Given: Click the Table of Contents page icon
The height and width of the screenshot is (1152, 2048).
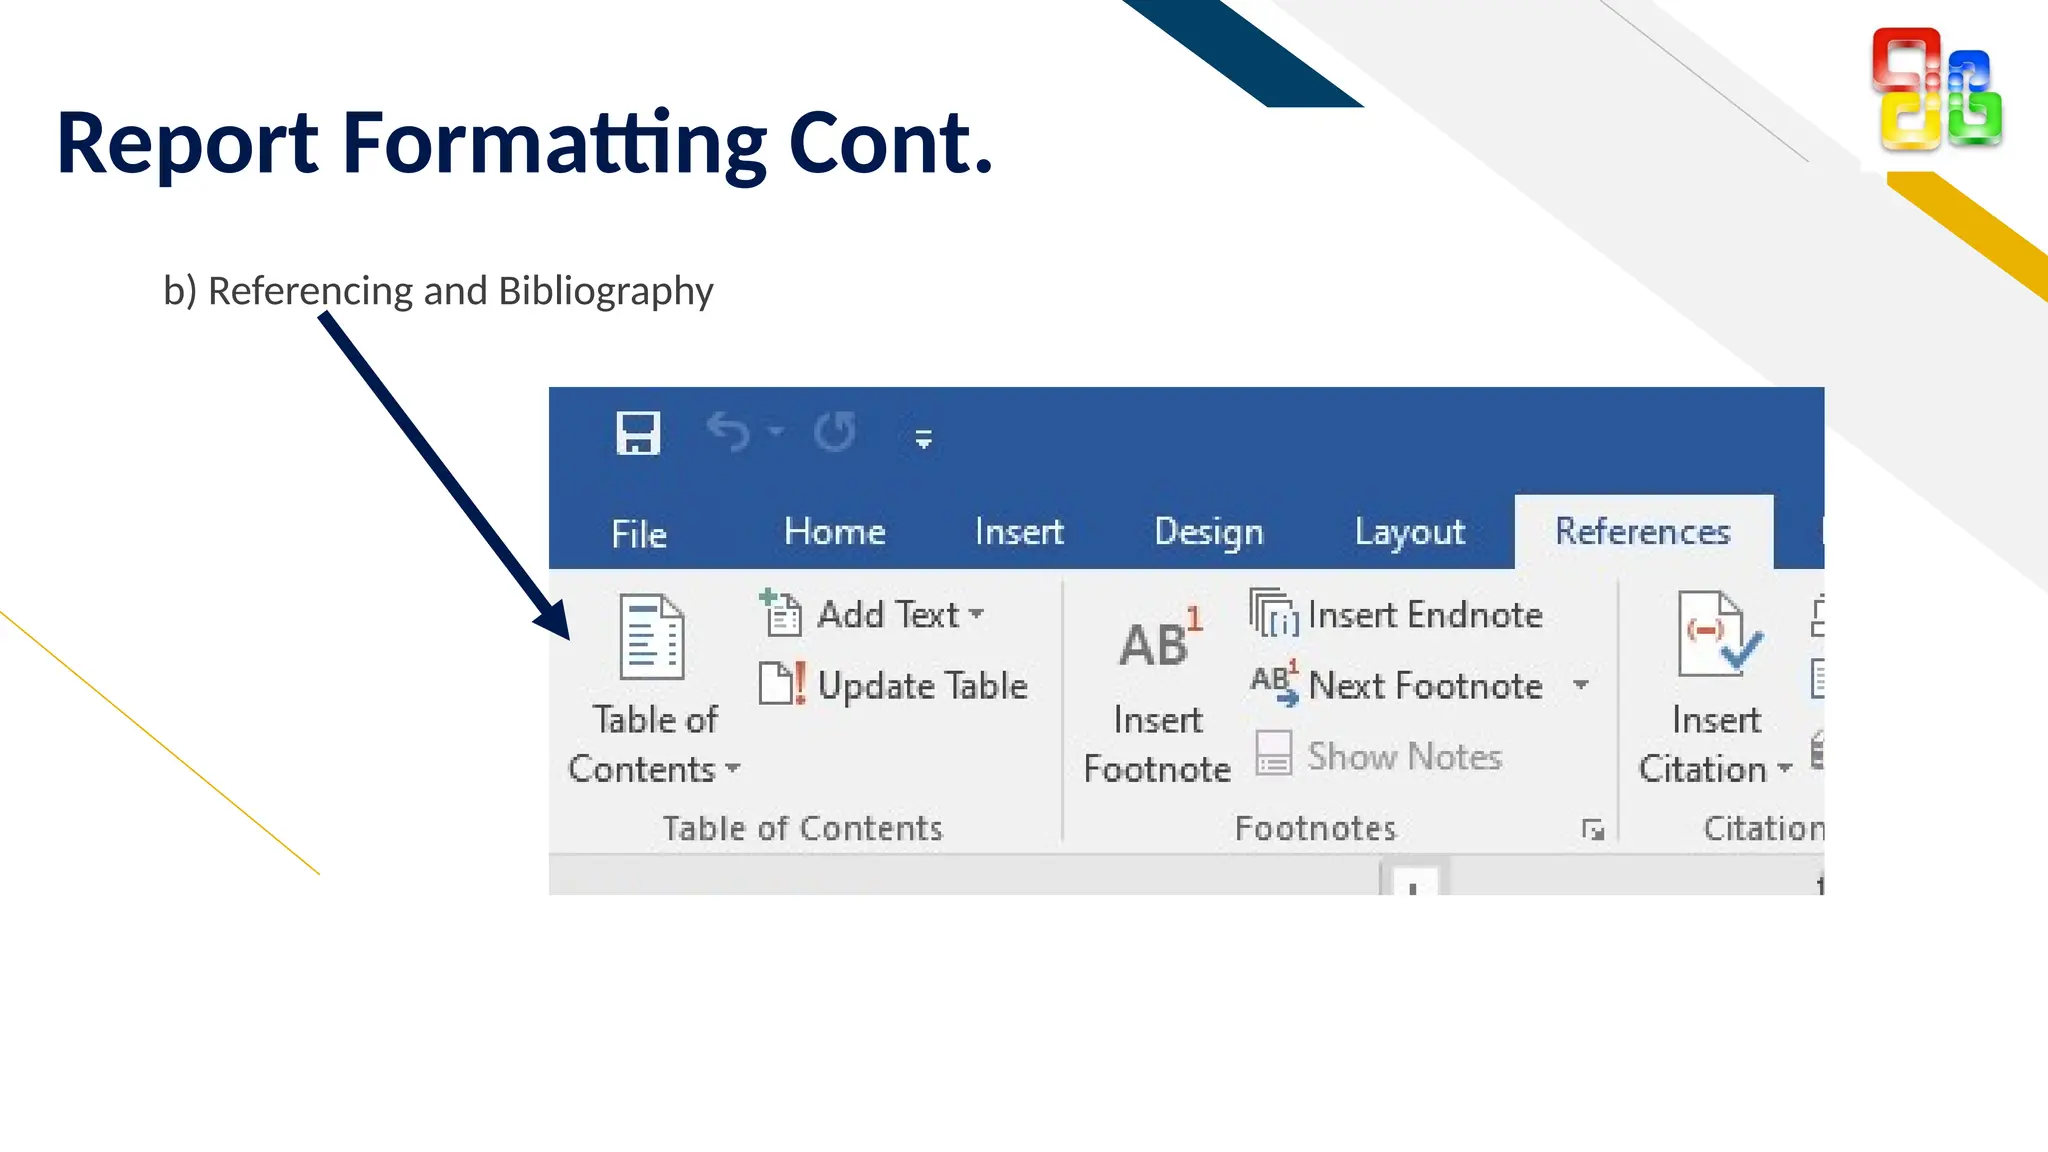Looking at the screenshot, I should click(x=652, y=637).
